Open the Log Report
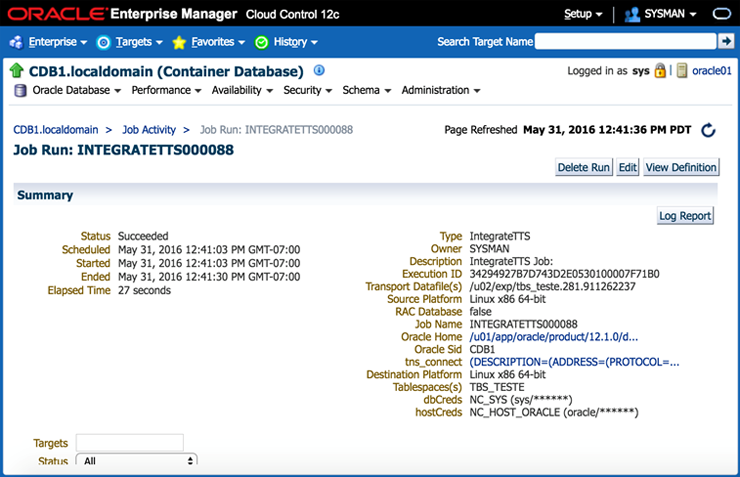Viewport: 740px width, 477px height. click(x=685, y=216)
